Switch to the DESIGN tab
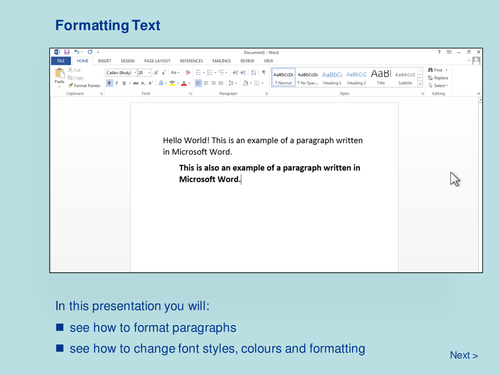 click(x=128, y=61)
